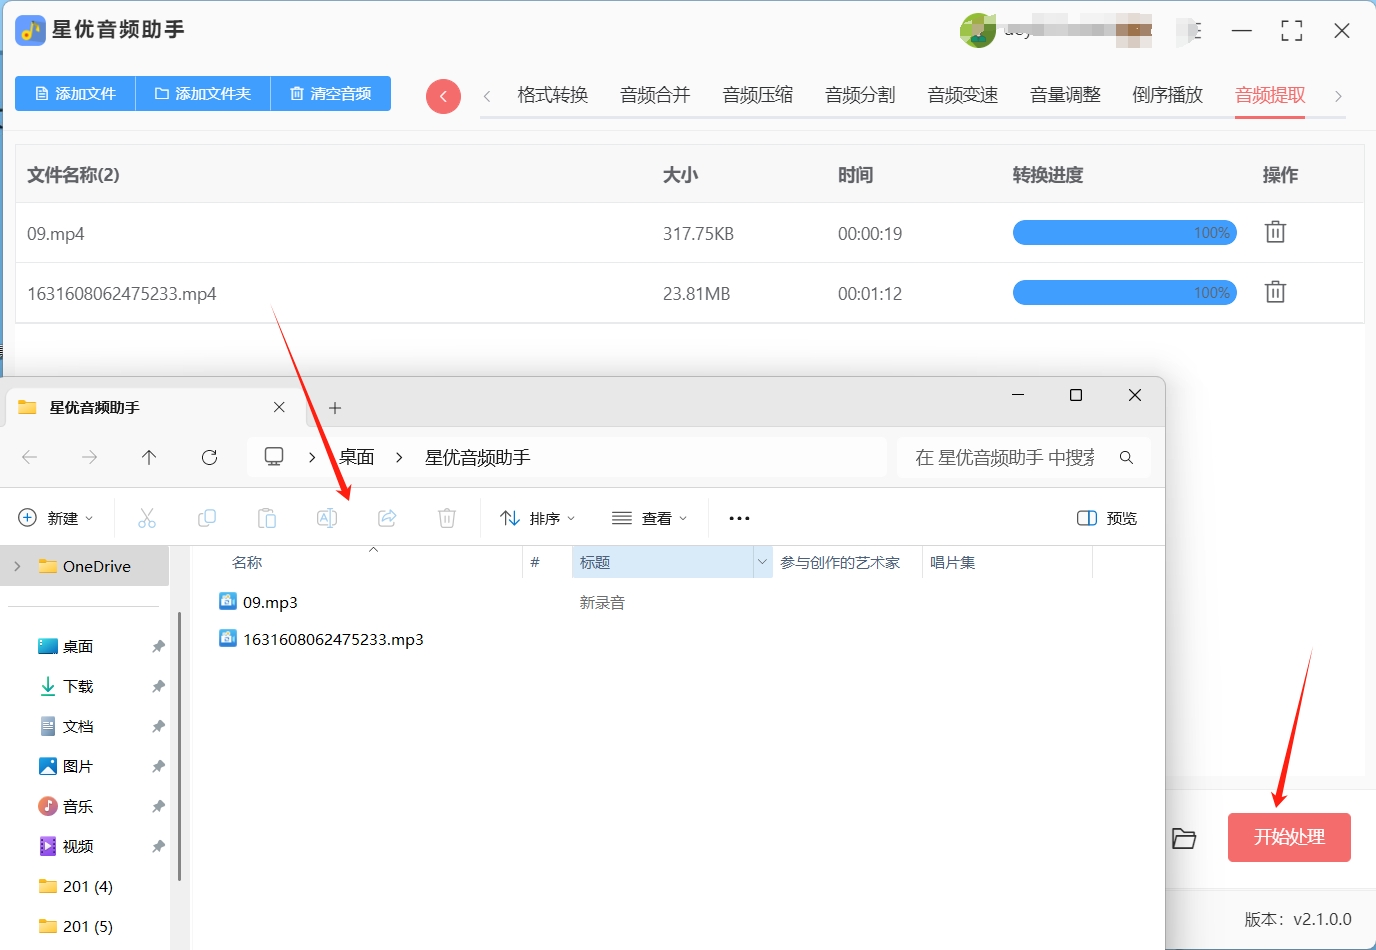Delete the 1631608062475233.mp4 row with trash icon
Viewport: 1376px width, 950px height.
click(x=1275, y=292)
